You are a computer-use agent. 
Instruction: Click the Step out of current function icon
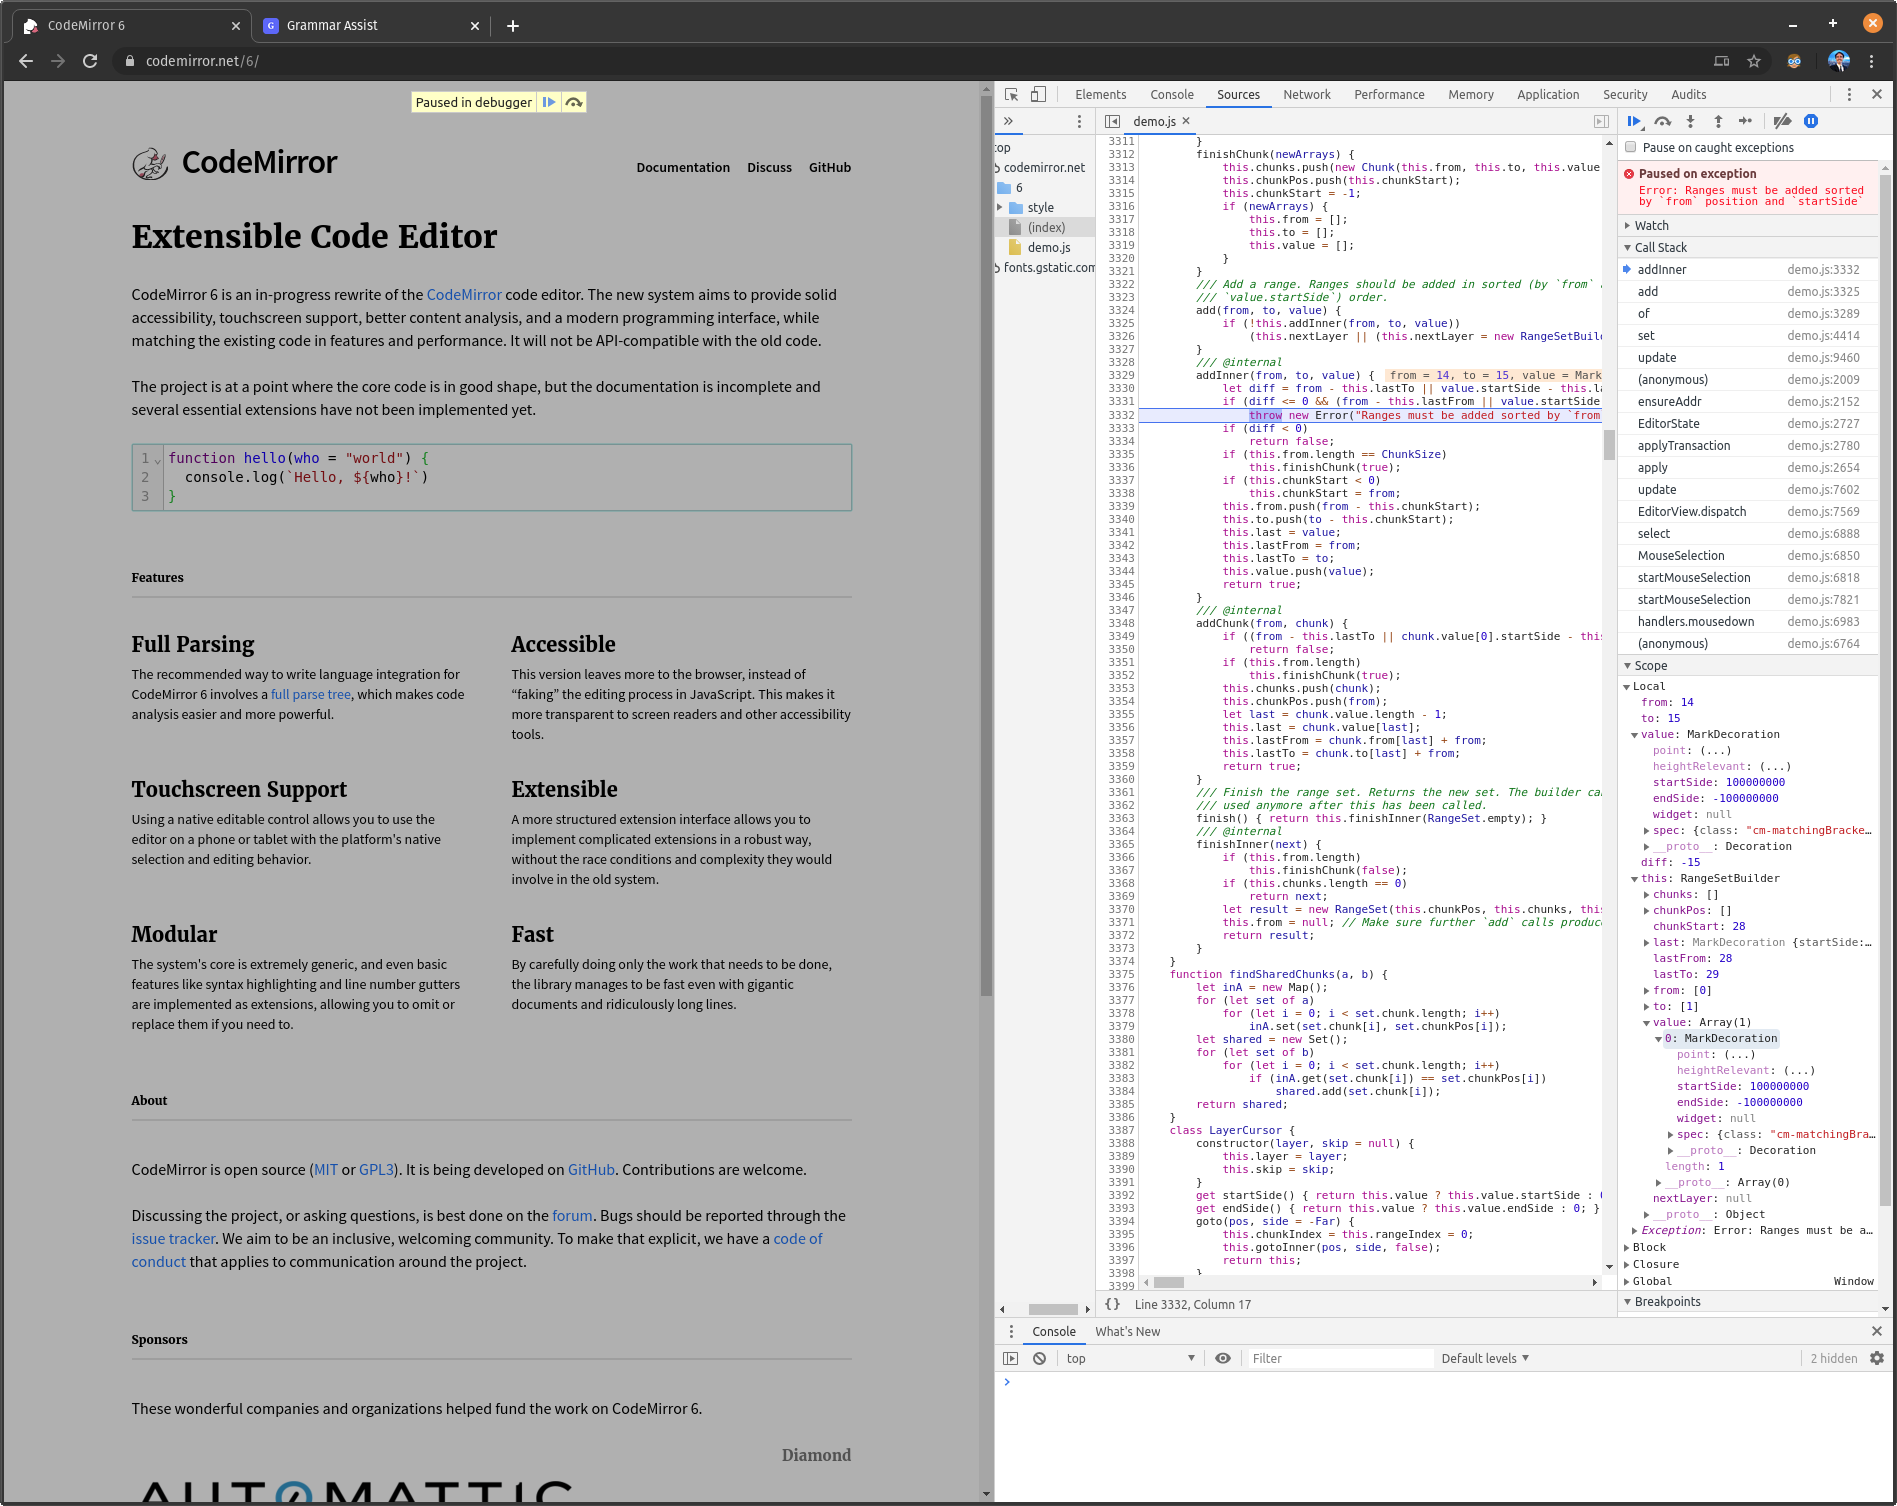1718,121
